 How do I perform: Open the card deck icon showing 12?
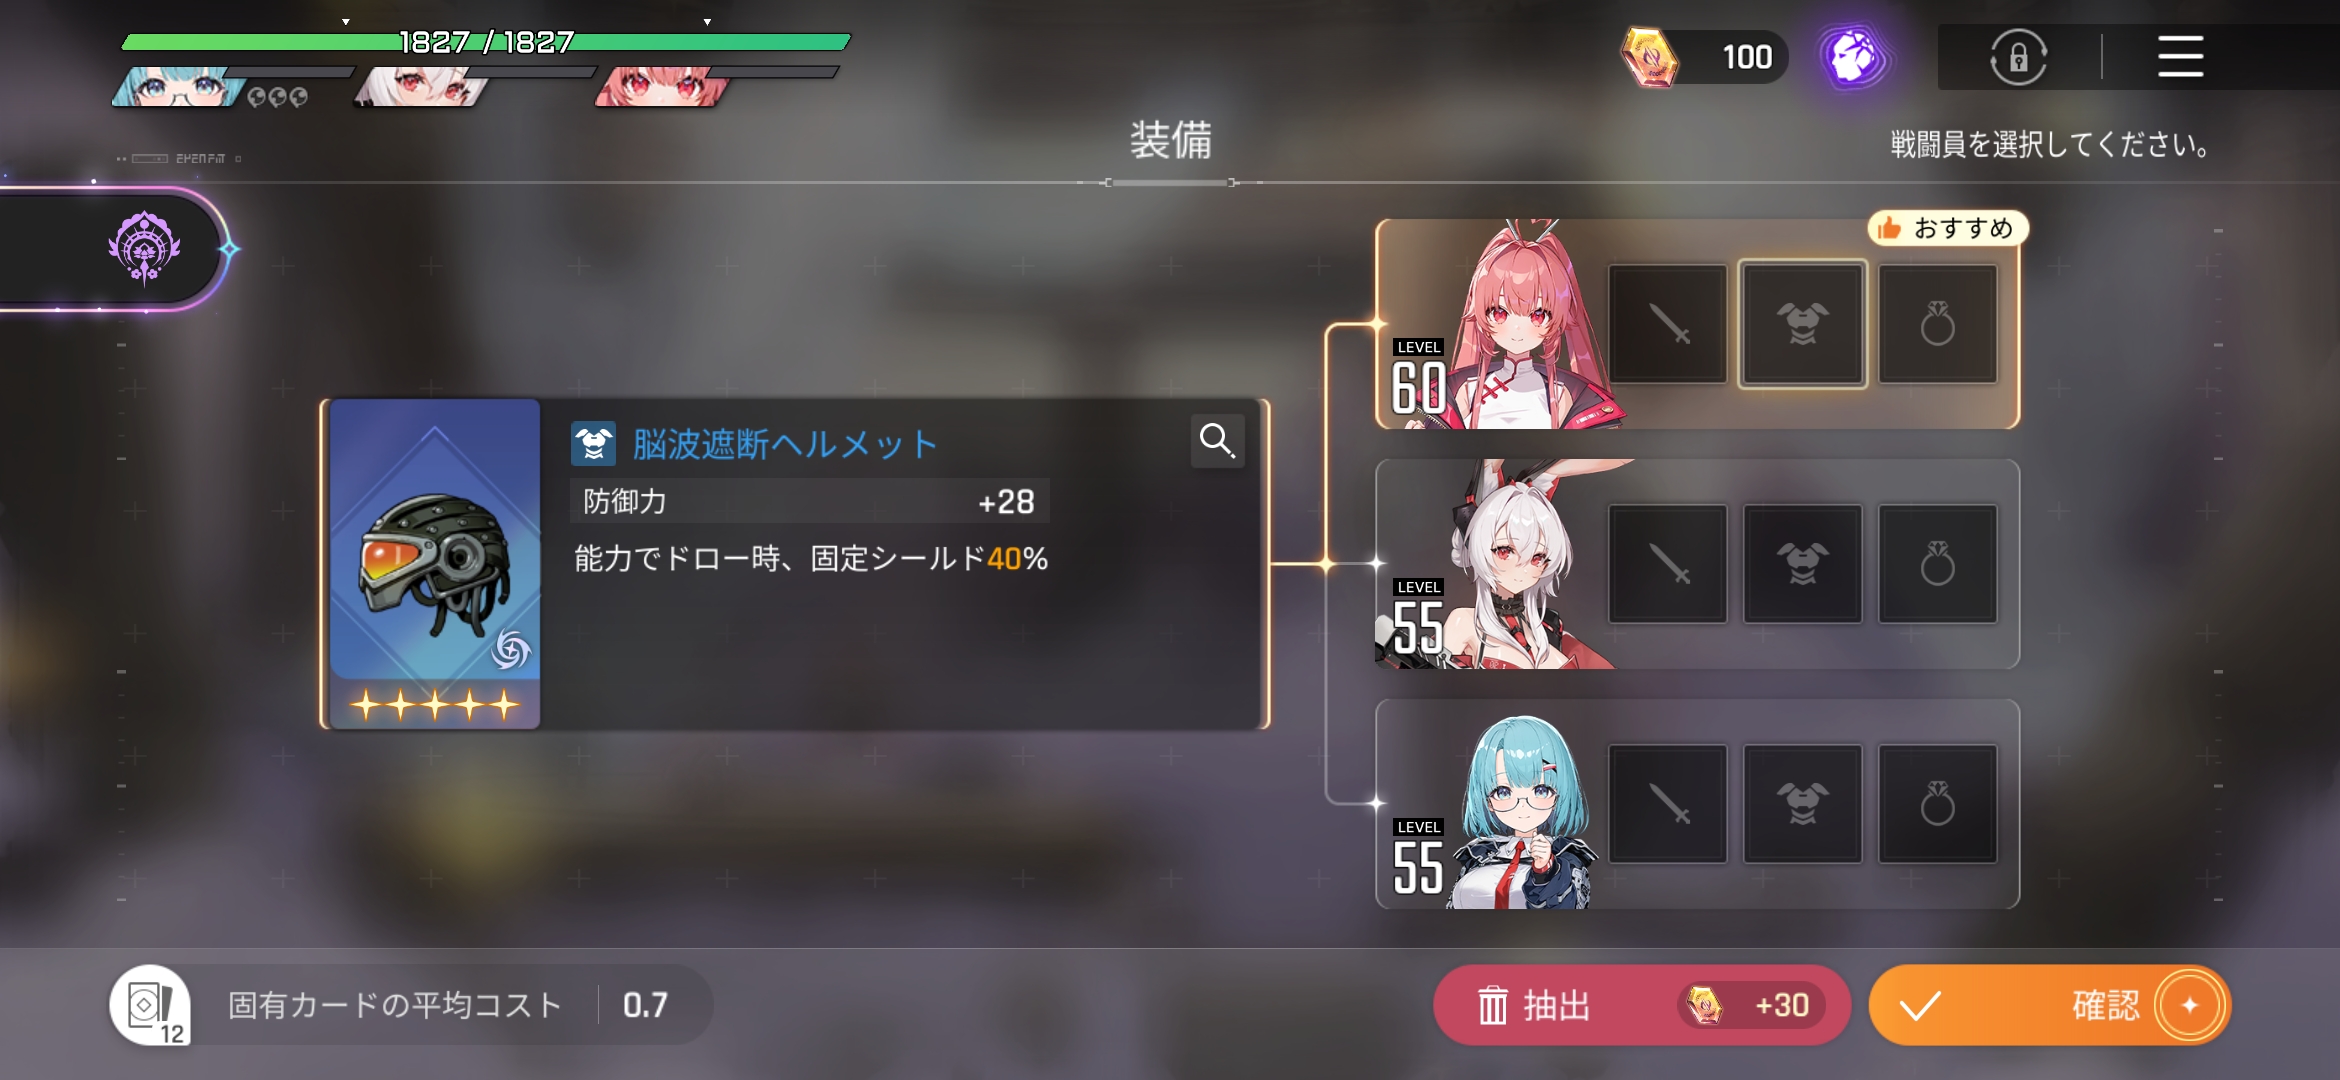(x=151, y=1005)
